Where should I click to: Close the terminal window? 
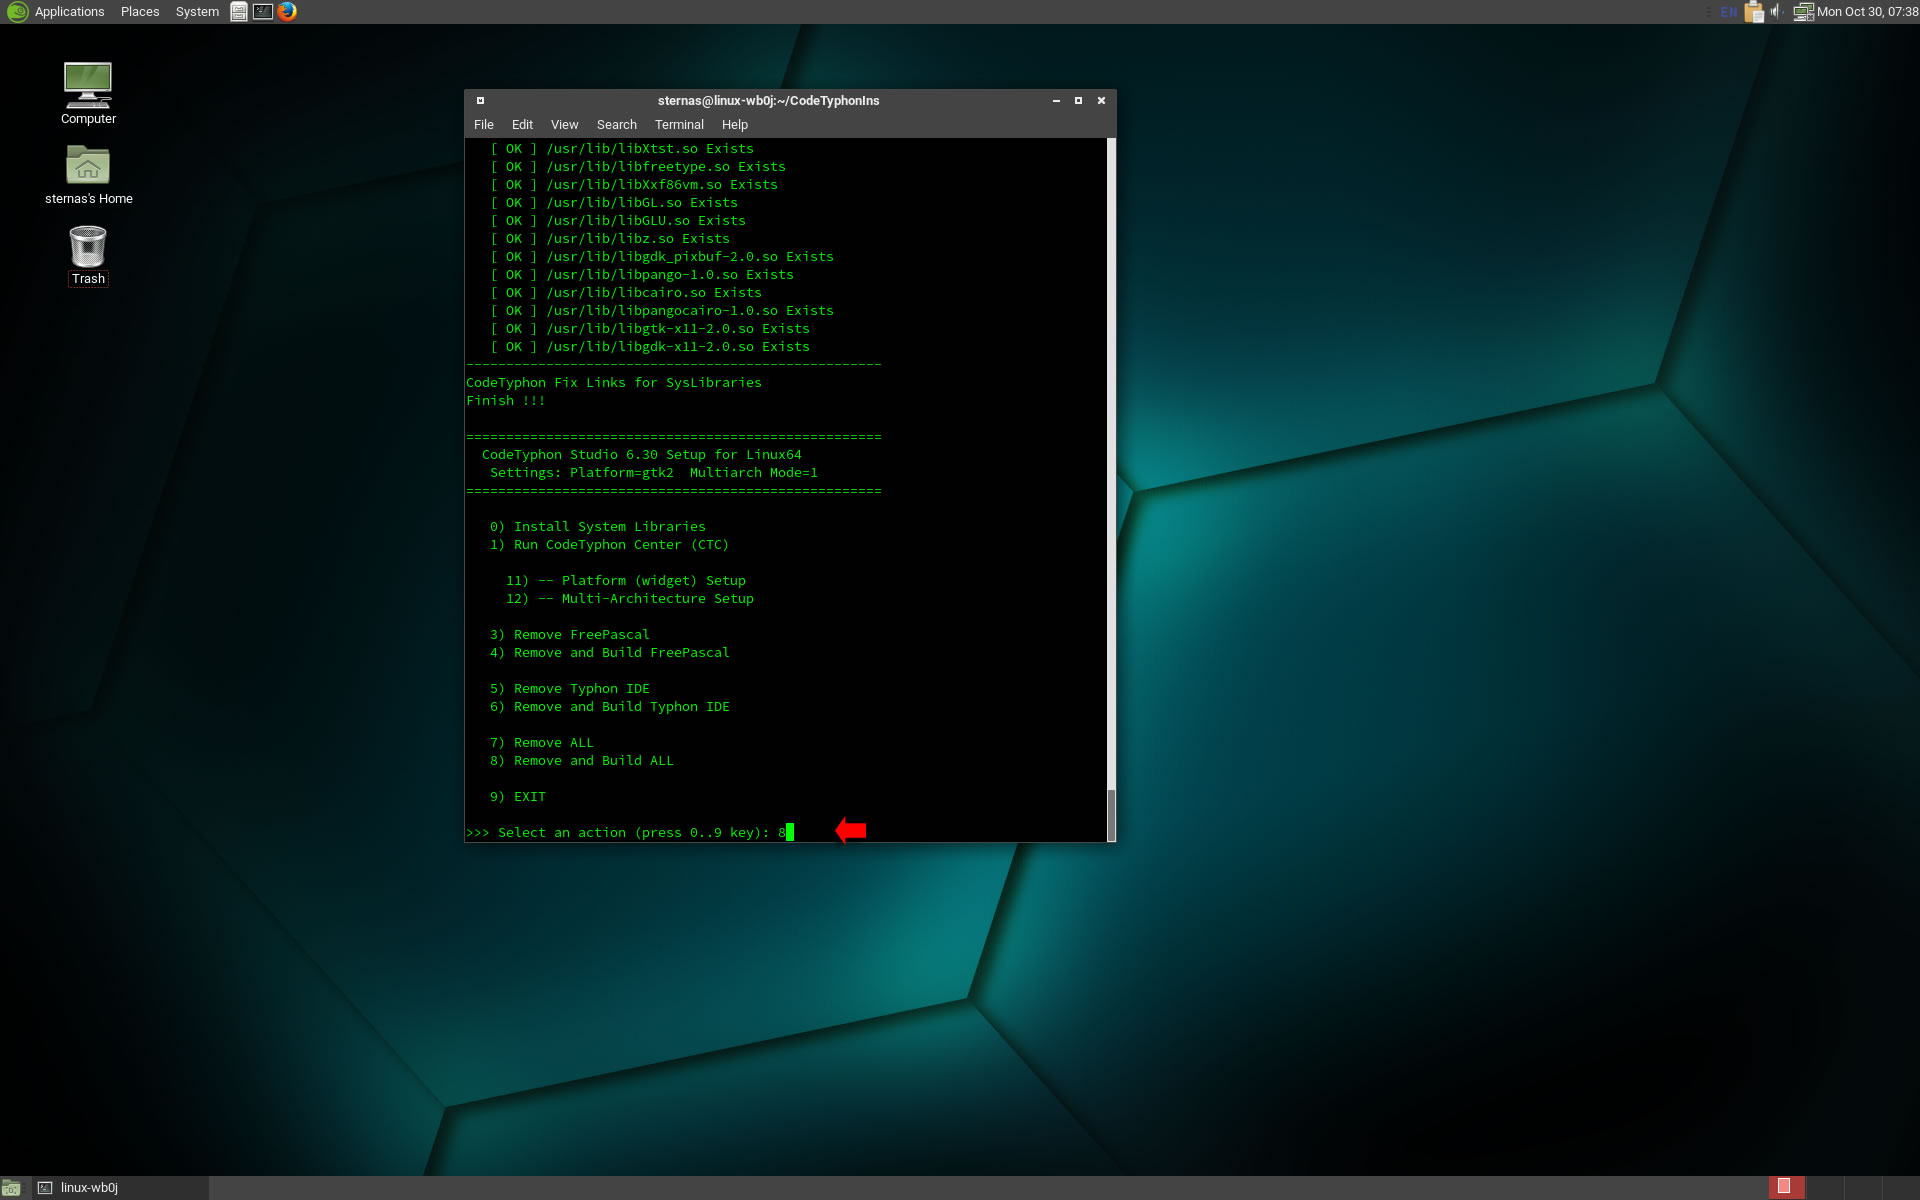(x=1101, y=101)
